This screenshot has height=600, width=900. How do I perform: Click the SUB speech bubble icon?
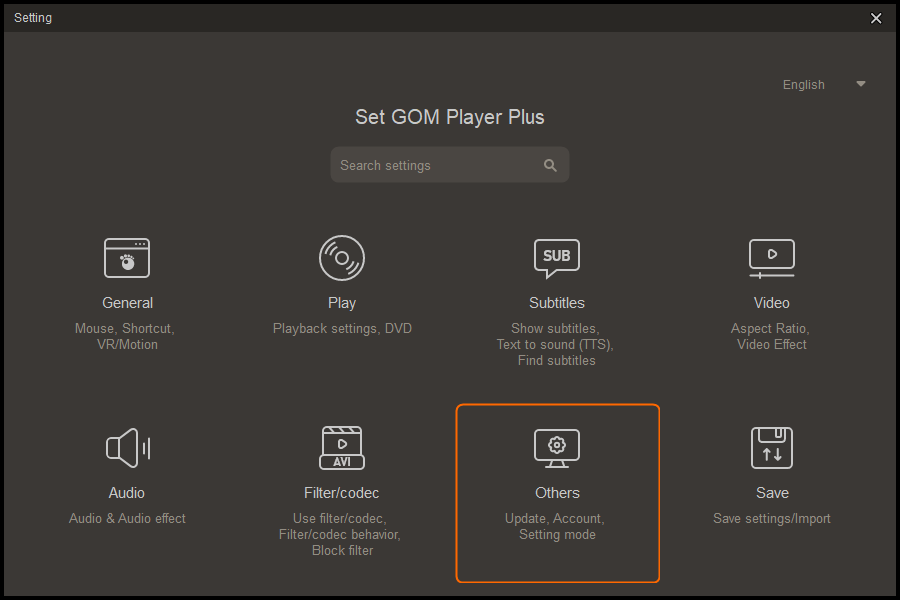(557, 258)
